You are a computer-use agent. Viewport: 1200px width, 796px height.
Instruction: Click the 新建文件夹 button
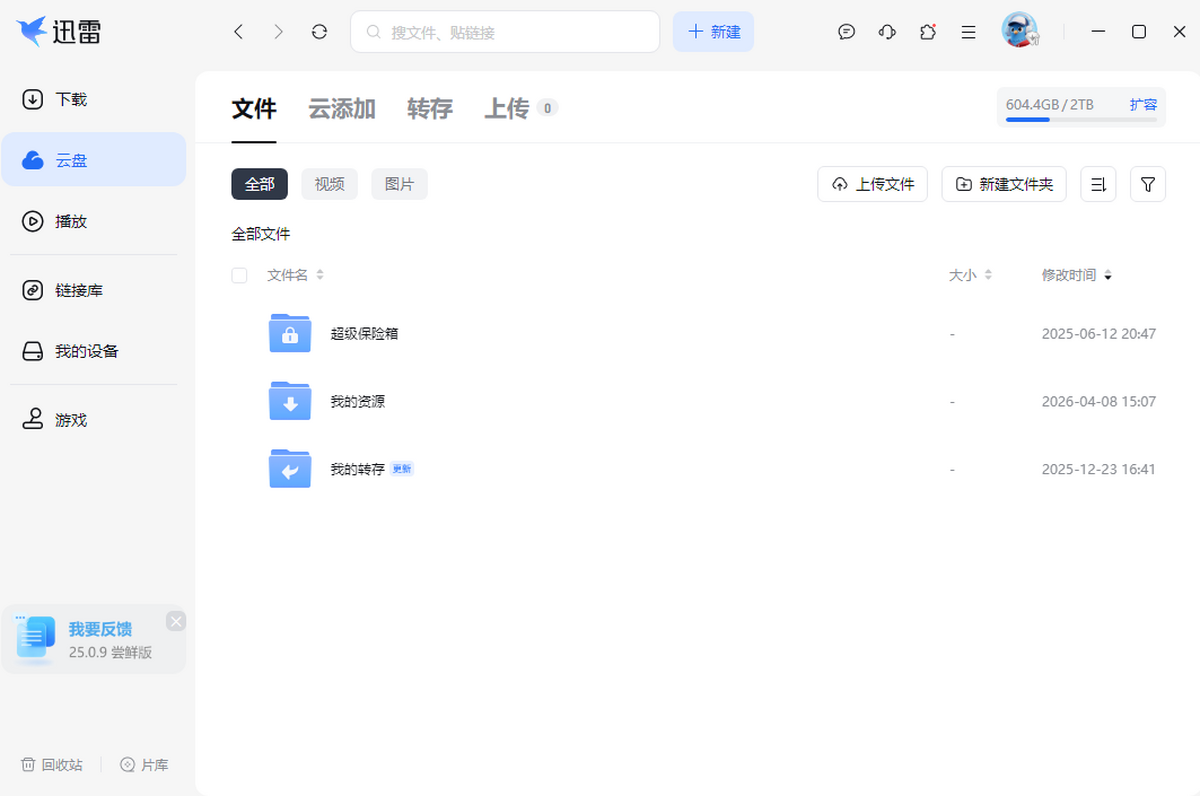(1004, 184)
